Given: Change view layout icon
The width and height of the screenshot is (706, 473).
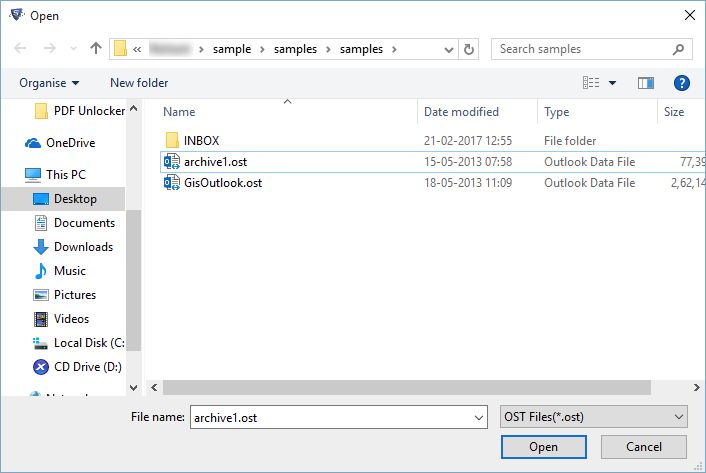Looking at the screenshot, I should (x=591, y=83).
